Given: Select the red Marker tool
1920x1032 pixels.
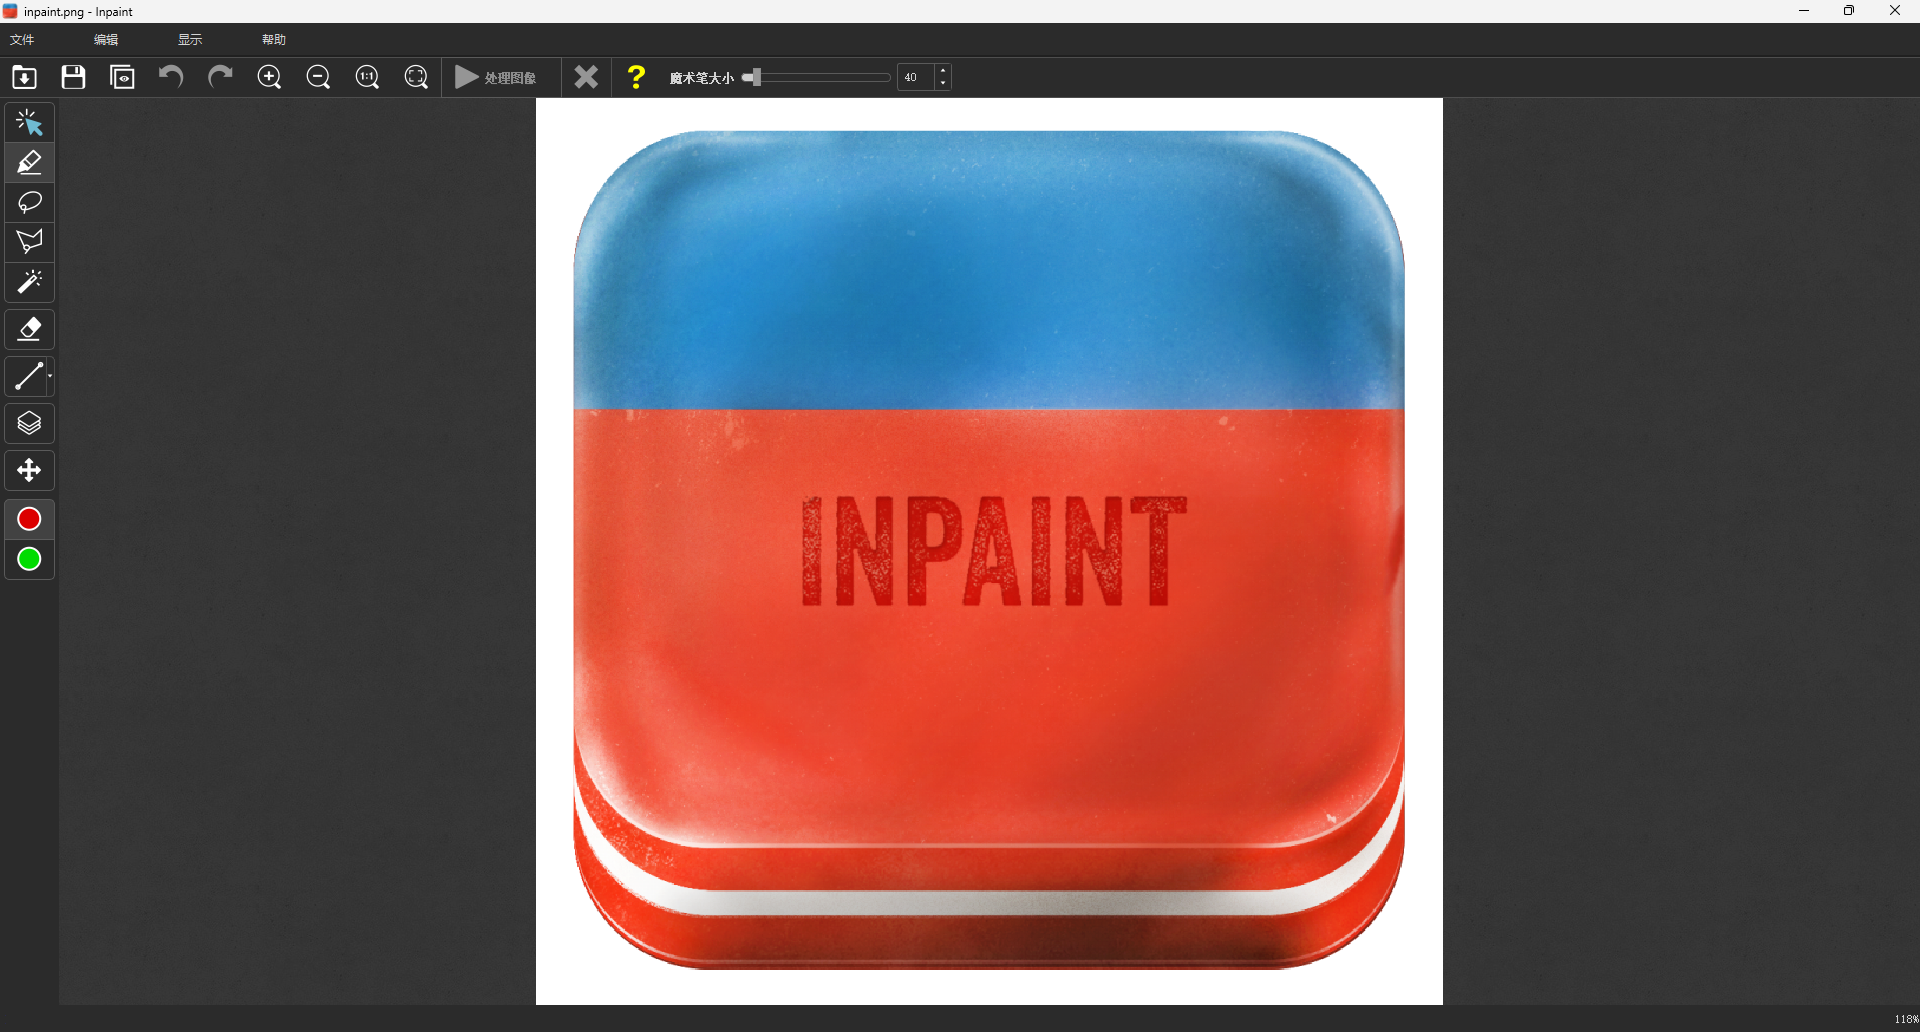Looking at the screenshot, I should click(x=28, y=162).
